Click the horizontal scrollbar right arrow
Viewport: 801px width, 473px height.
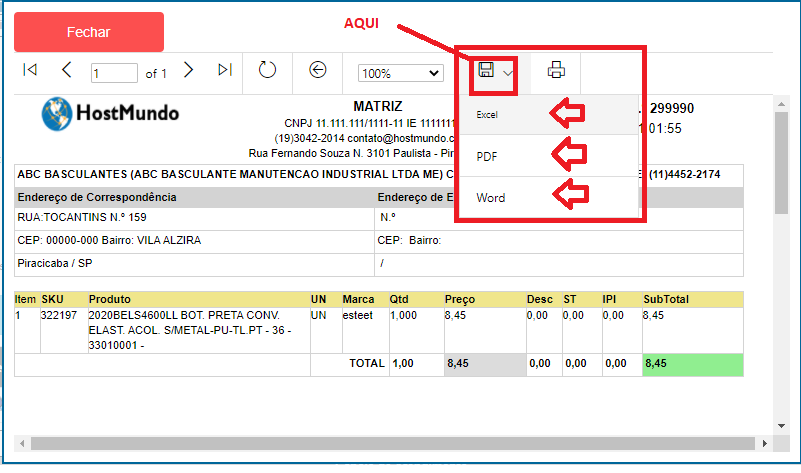pyautogui.click(x=765, y=443)
